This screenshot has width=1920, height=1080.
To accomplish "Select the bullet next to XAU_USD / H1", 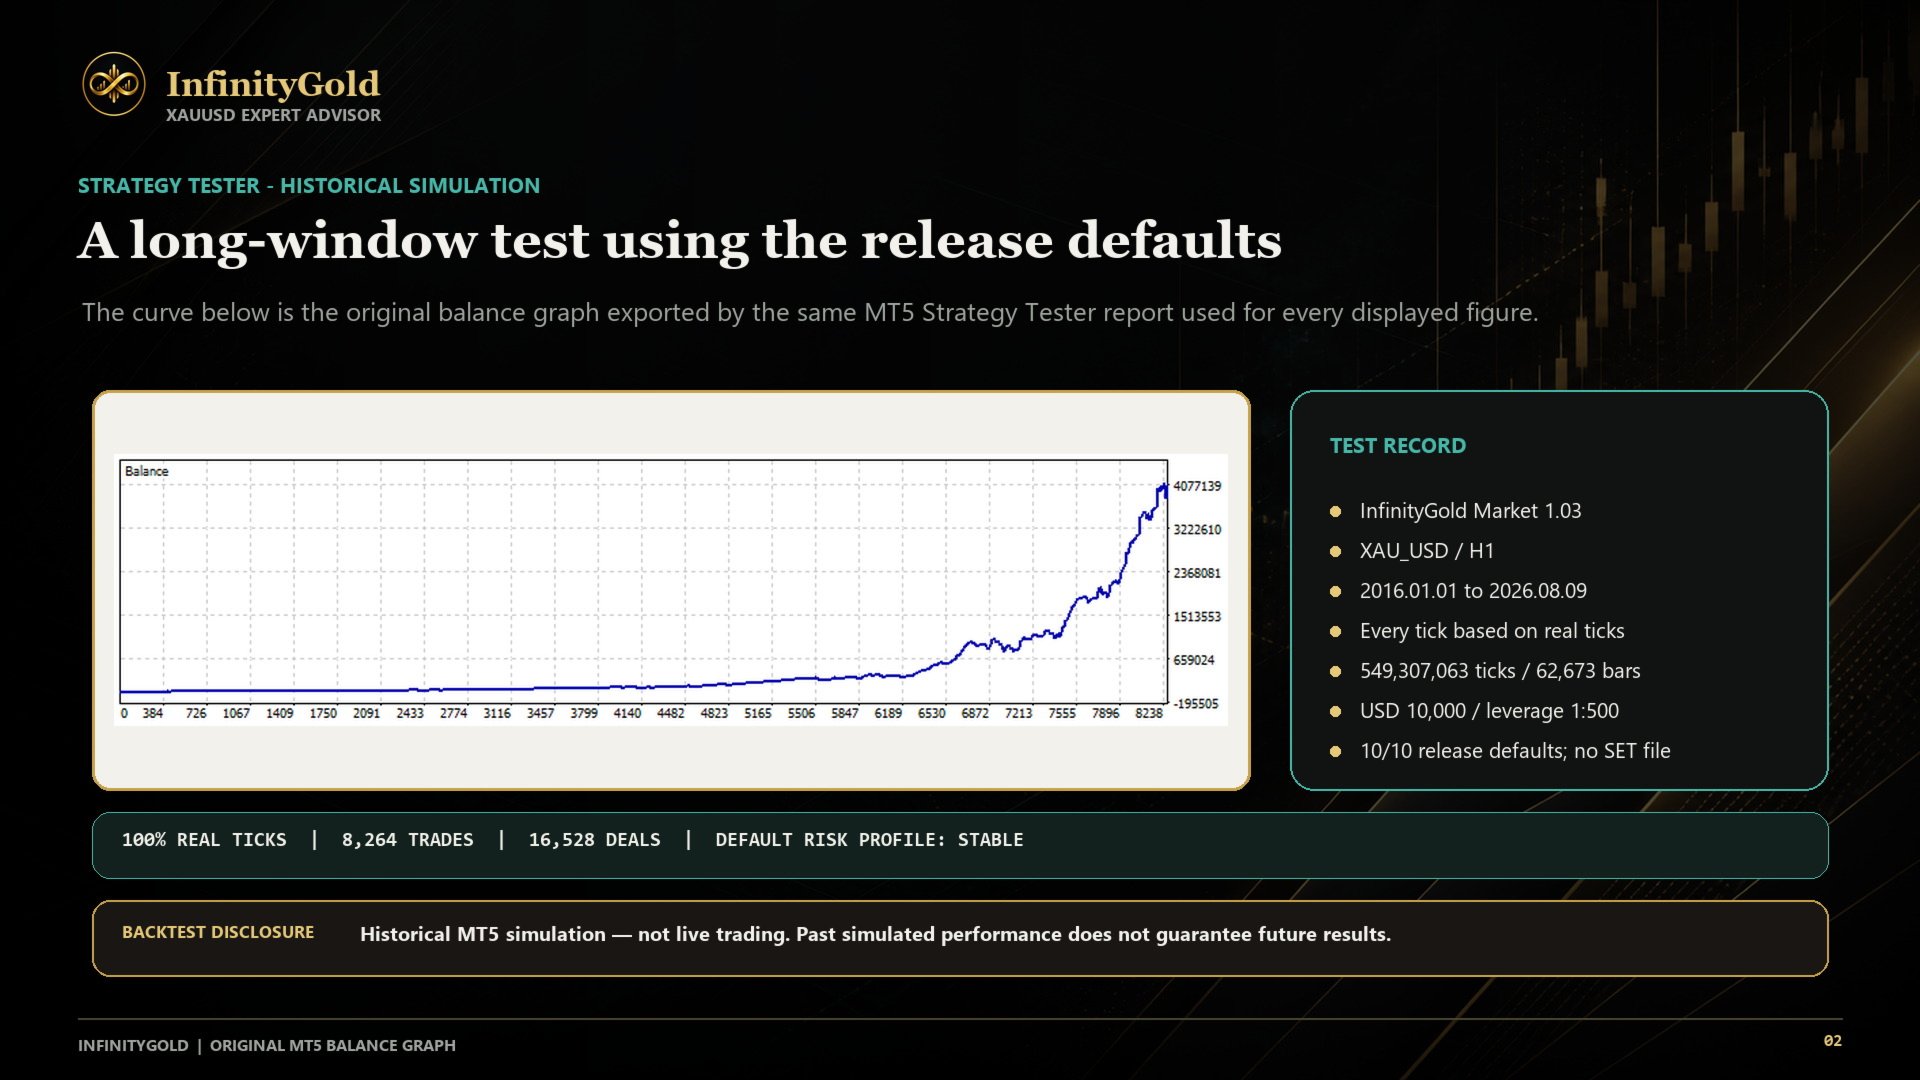I will [x=1335, y=552].
